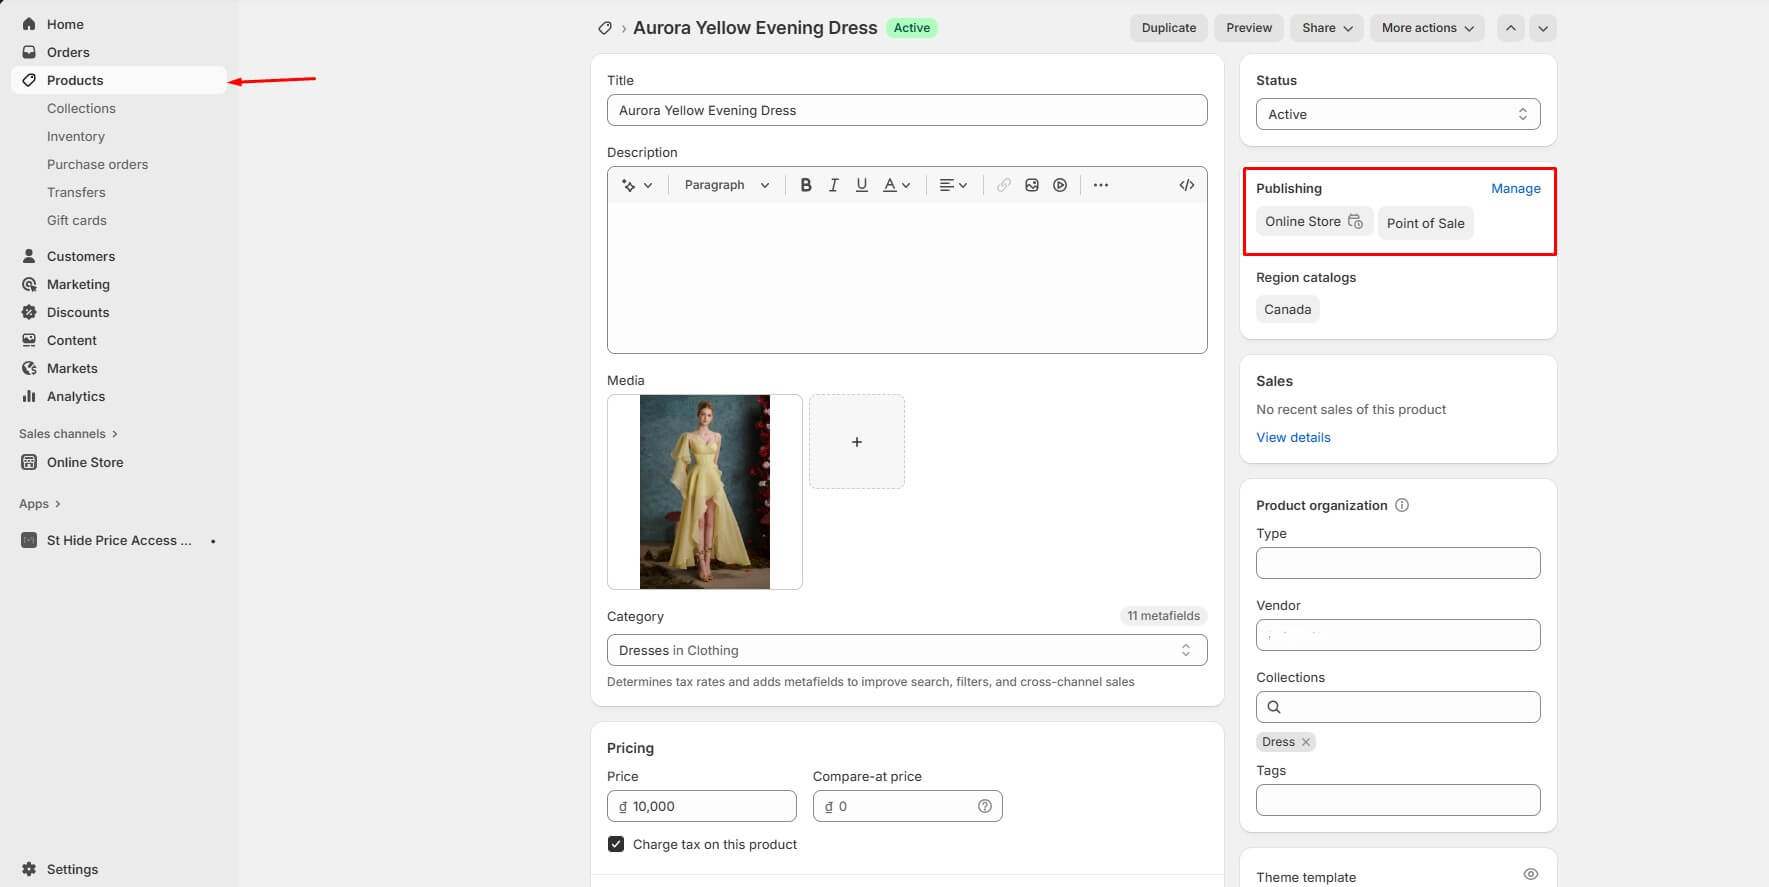Click the Preview button
Image resolution: width=1769 pixels, height=887 pixels.
click(1249, 28)
